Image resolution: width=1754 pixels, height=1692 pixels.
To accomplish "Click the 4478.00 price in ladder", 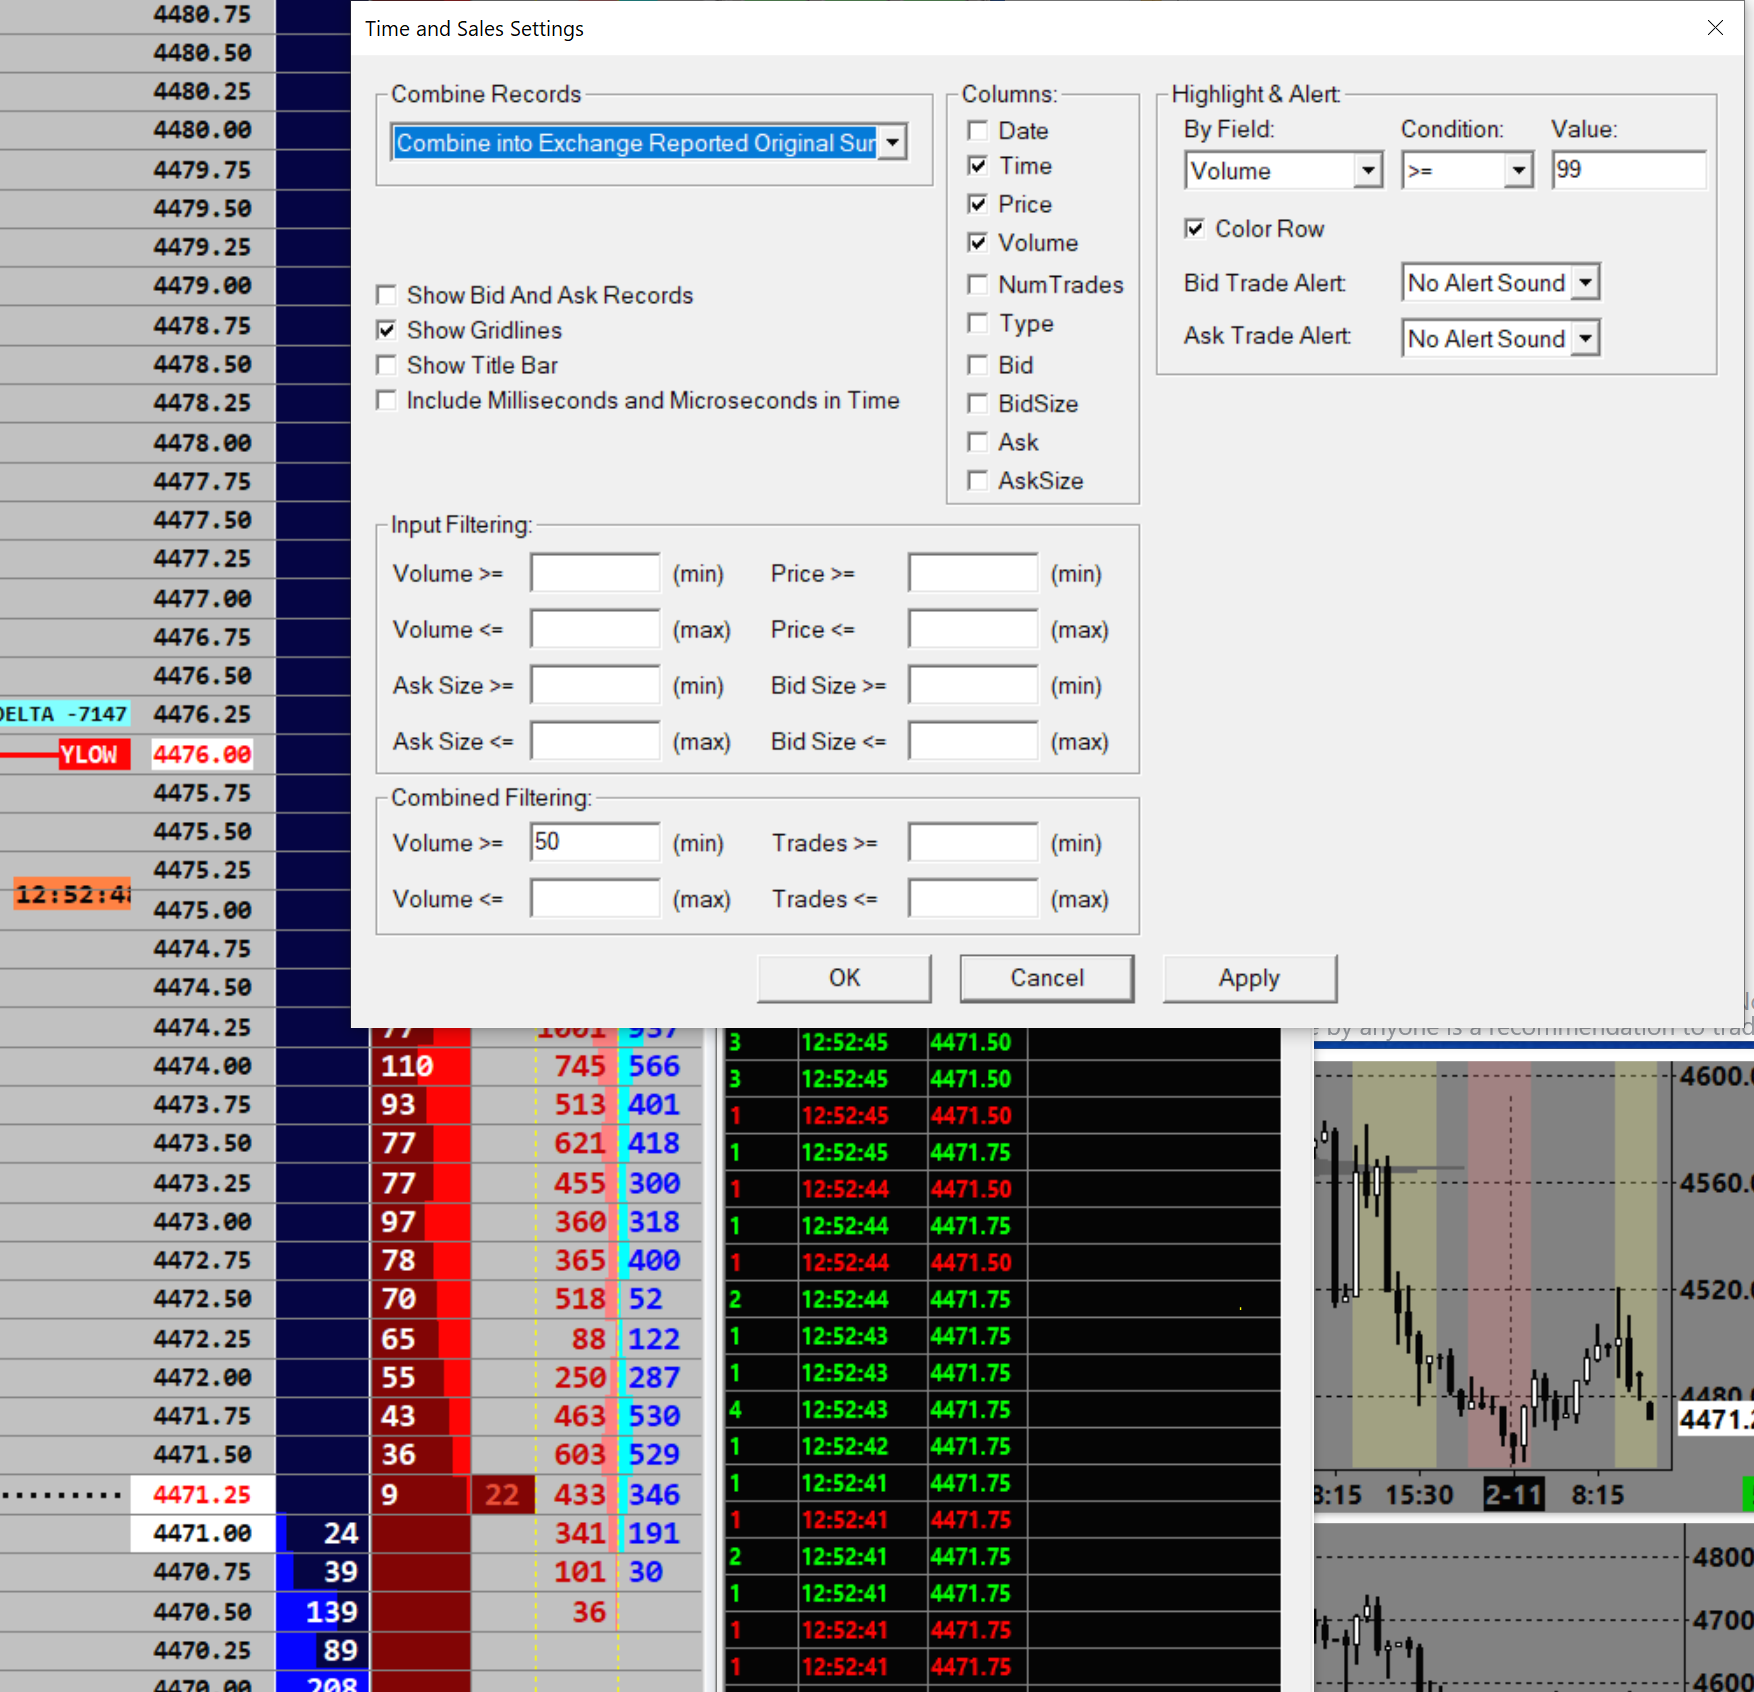I will pyautogui.click(x=202, y=442).
